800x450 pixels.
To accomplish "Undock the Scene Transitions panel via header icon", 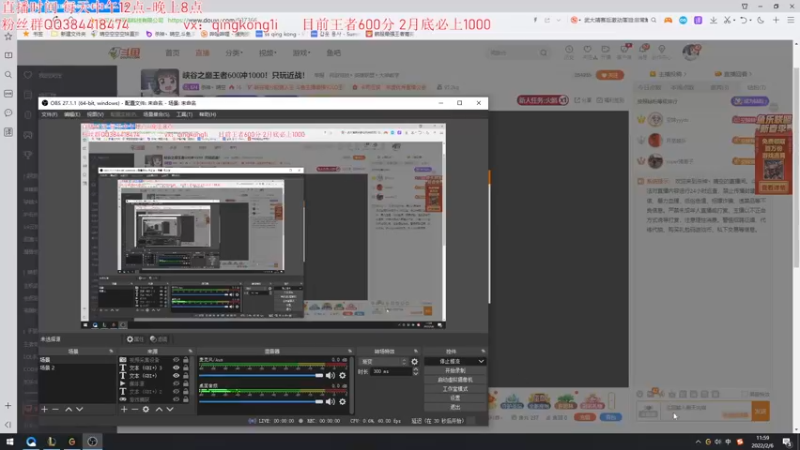I will (416, 351).
